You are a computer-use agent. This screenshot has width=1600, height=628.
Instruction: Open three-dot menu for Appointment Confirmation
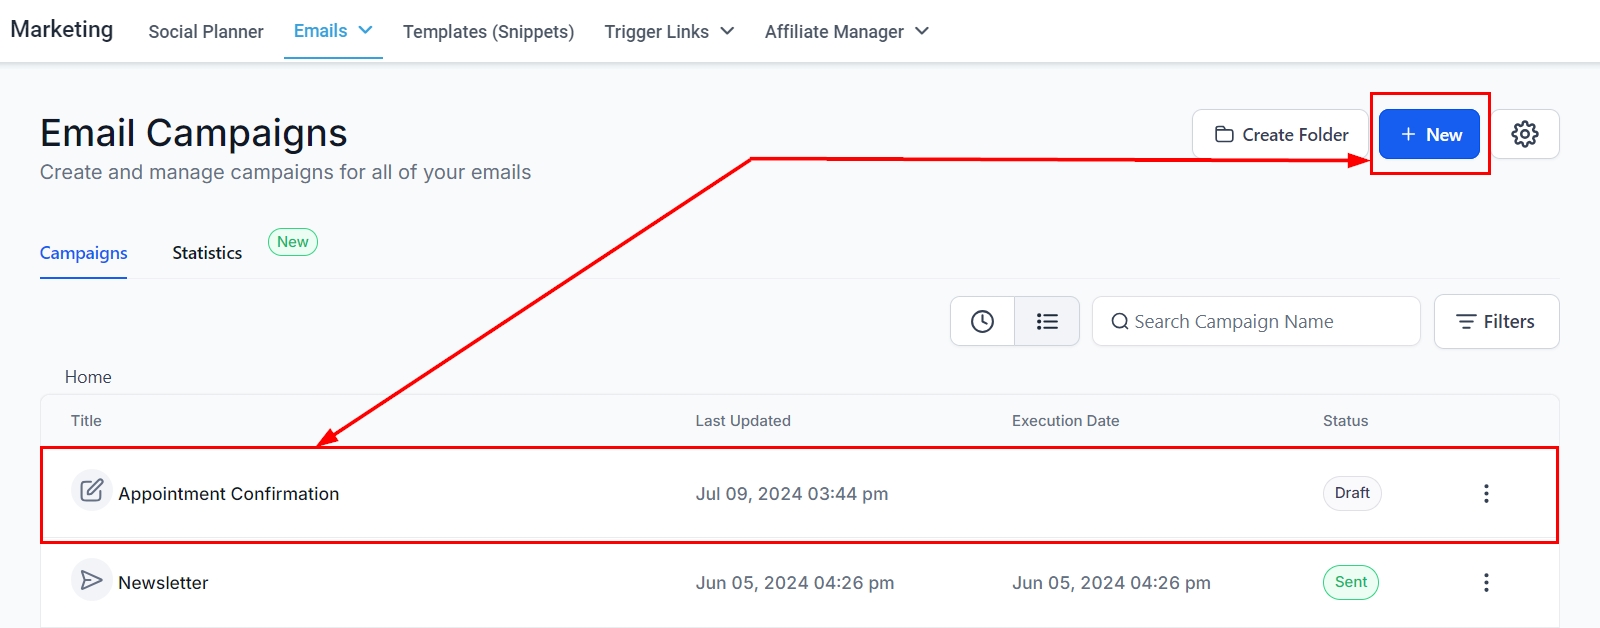click(x=1486, y=493)
